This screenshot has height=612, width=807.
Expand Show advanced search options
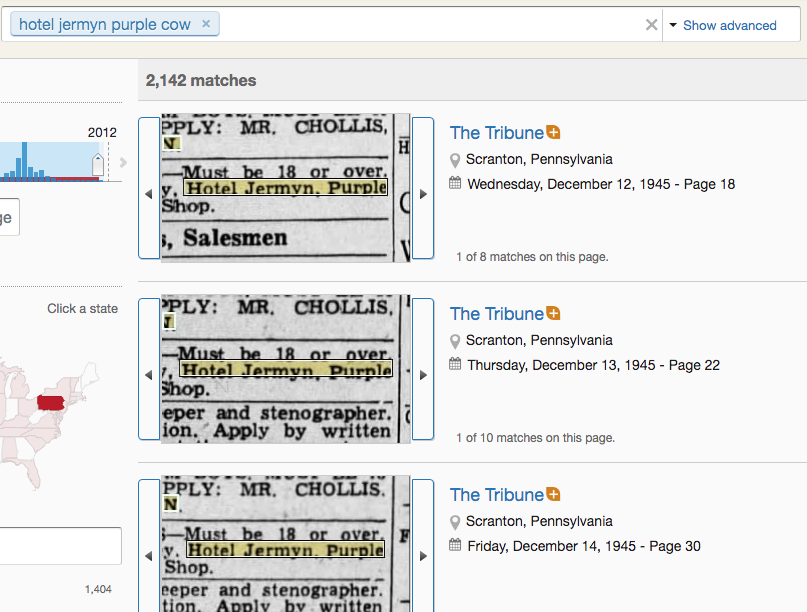point(722,26)
